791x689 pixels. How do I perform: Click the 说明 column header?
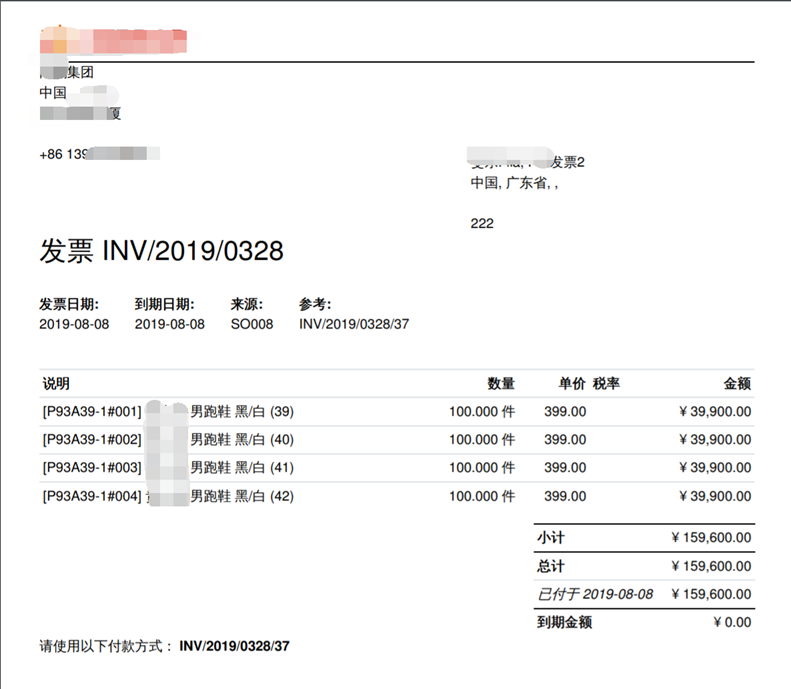[56, 383]
